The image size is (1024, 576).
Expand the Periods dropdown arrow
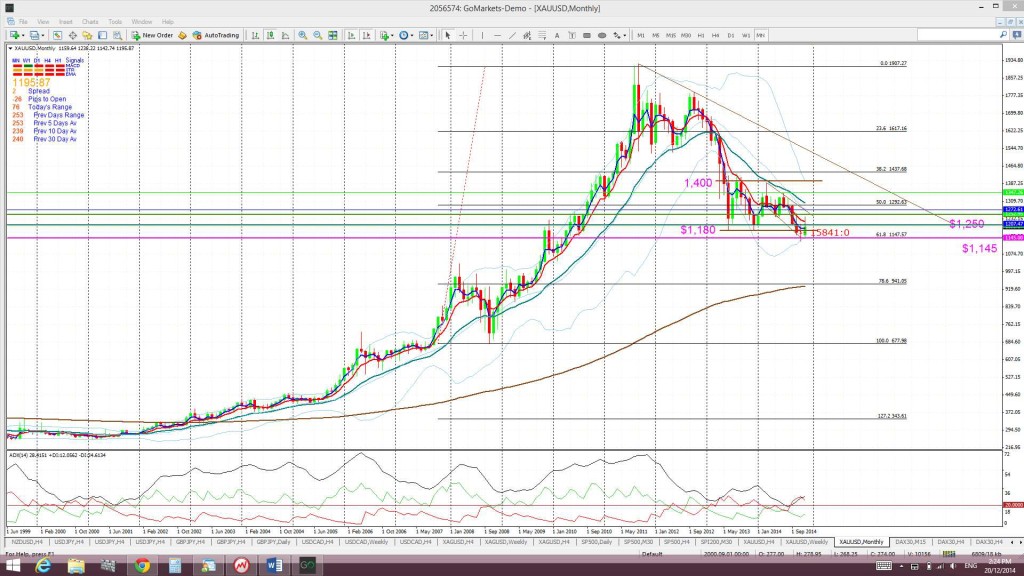(412, 35)
